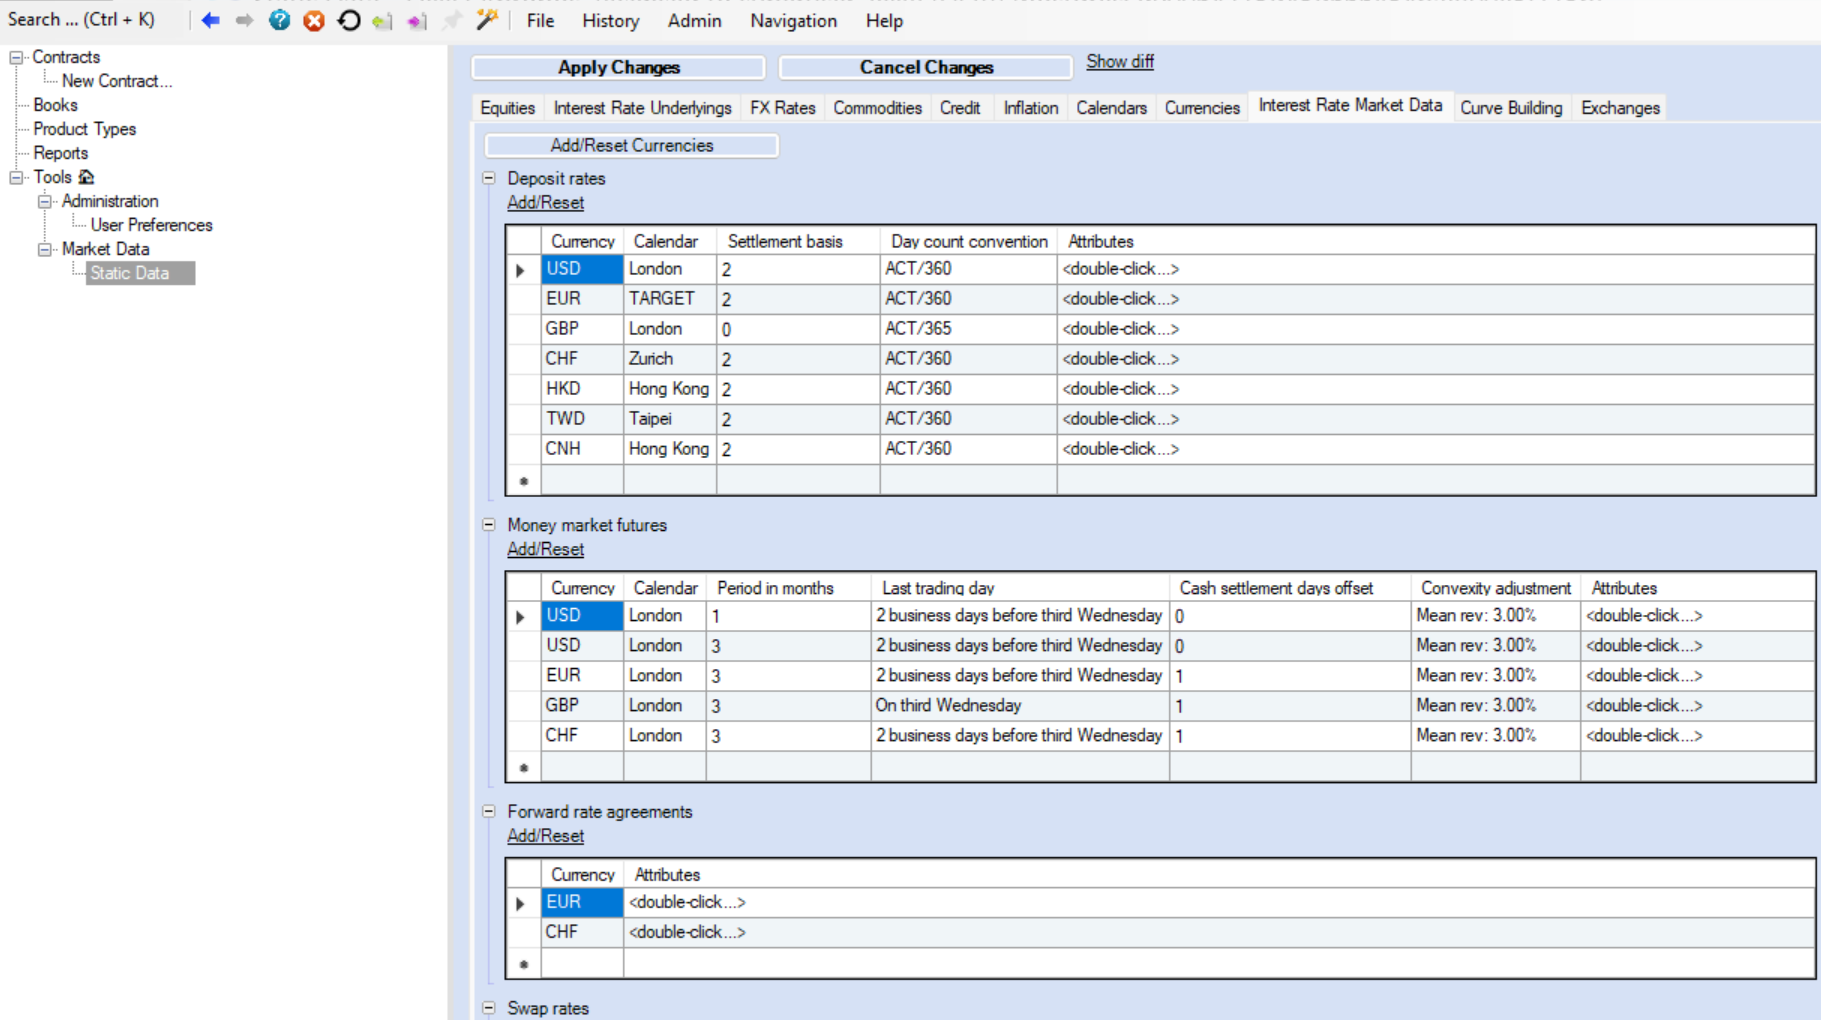Open the File menu
Image resolution: width=1821 pixels, height=1020 pixels.
tap(540, 20)
